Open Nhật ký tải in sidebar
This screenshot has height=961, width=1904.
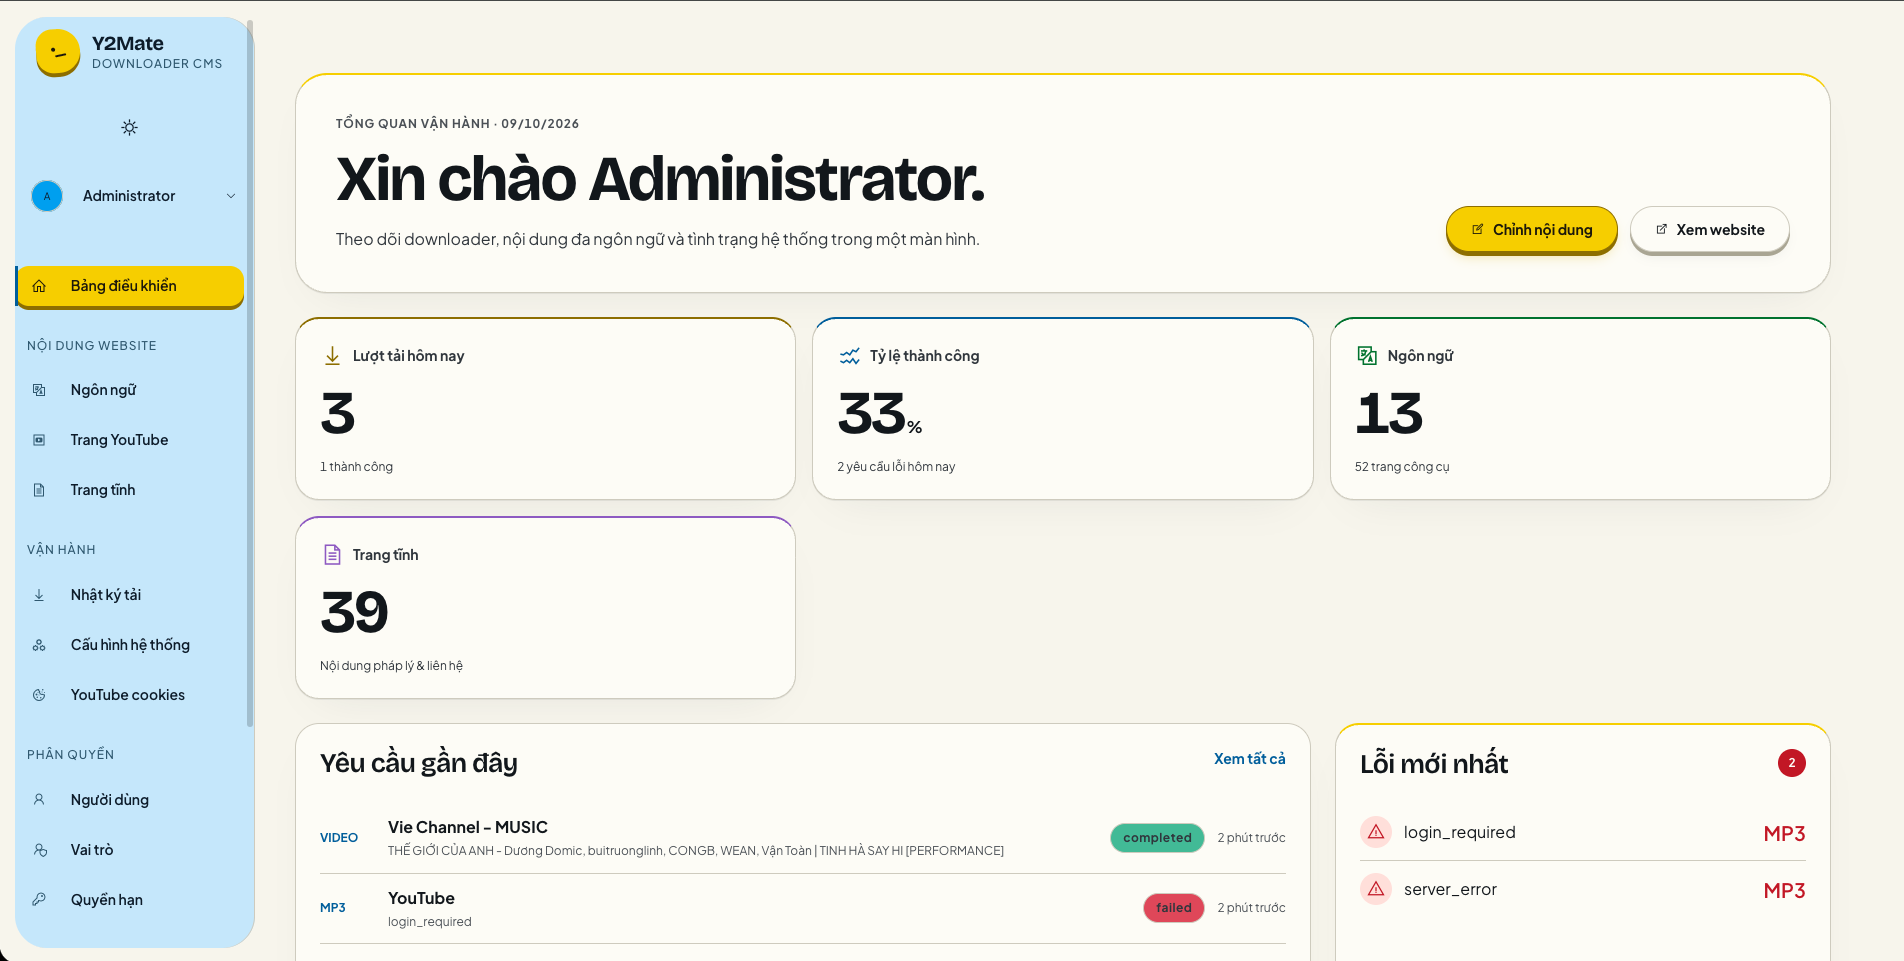click(130, 595)
